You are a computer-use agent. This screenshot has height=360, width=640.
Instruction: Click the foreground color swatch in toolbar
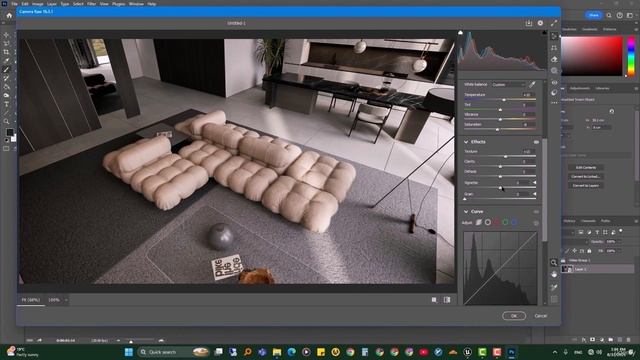pyautogui.click(x=9, y=133)
